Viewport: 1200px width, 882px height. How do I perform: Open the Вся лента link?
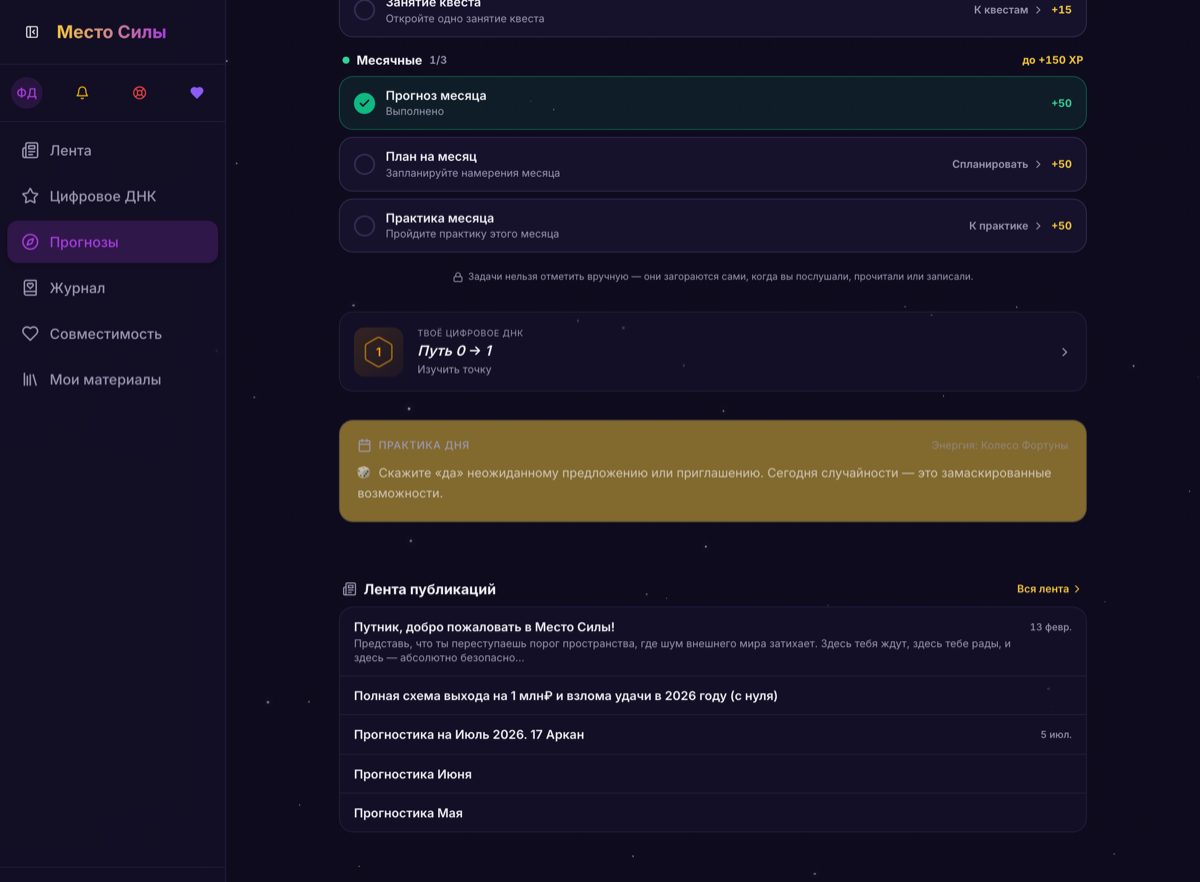[x=1049, y=589]
